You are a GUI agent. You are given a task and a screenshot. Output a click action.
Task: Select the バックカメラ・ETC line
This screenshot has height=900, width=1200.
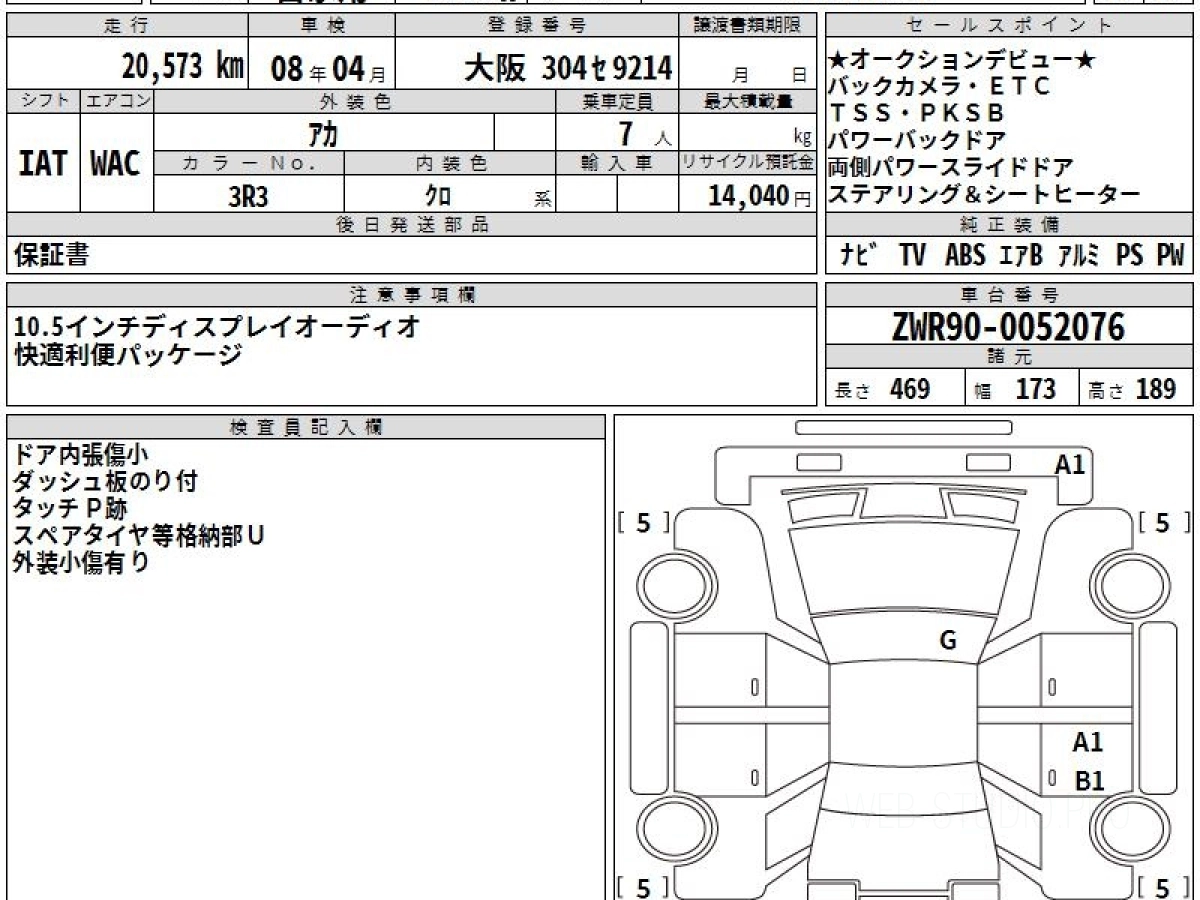pos(940,87)
